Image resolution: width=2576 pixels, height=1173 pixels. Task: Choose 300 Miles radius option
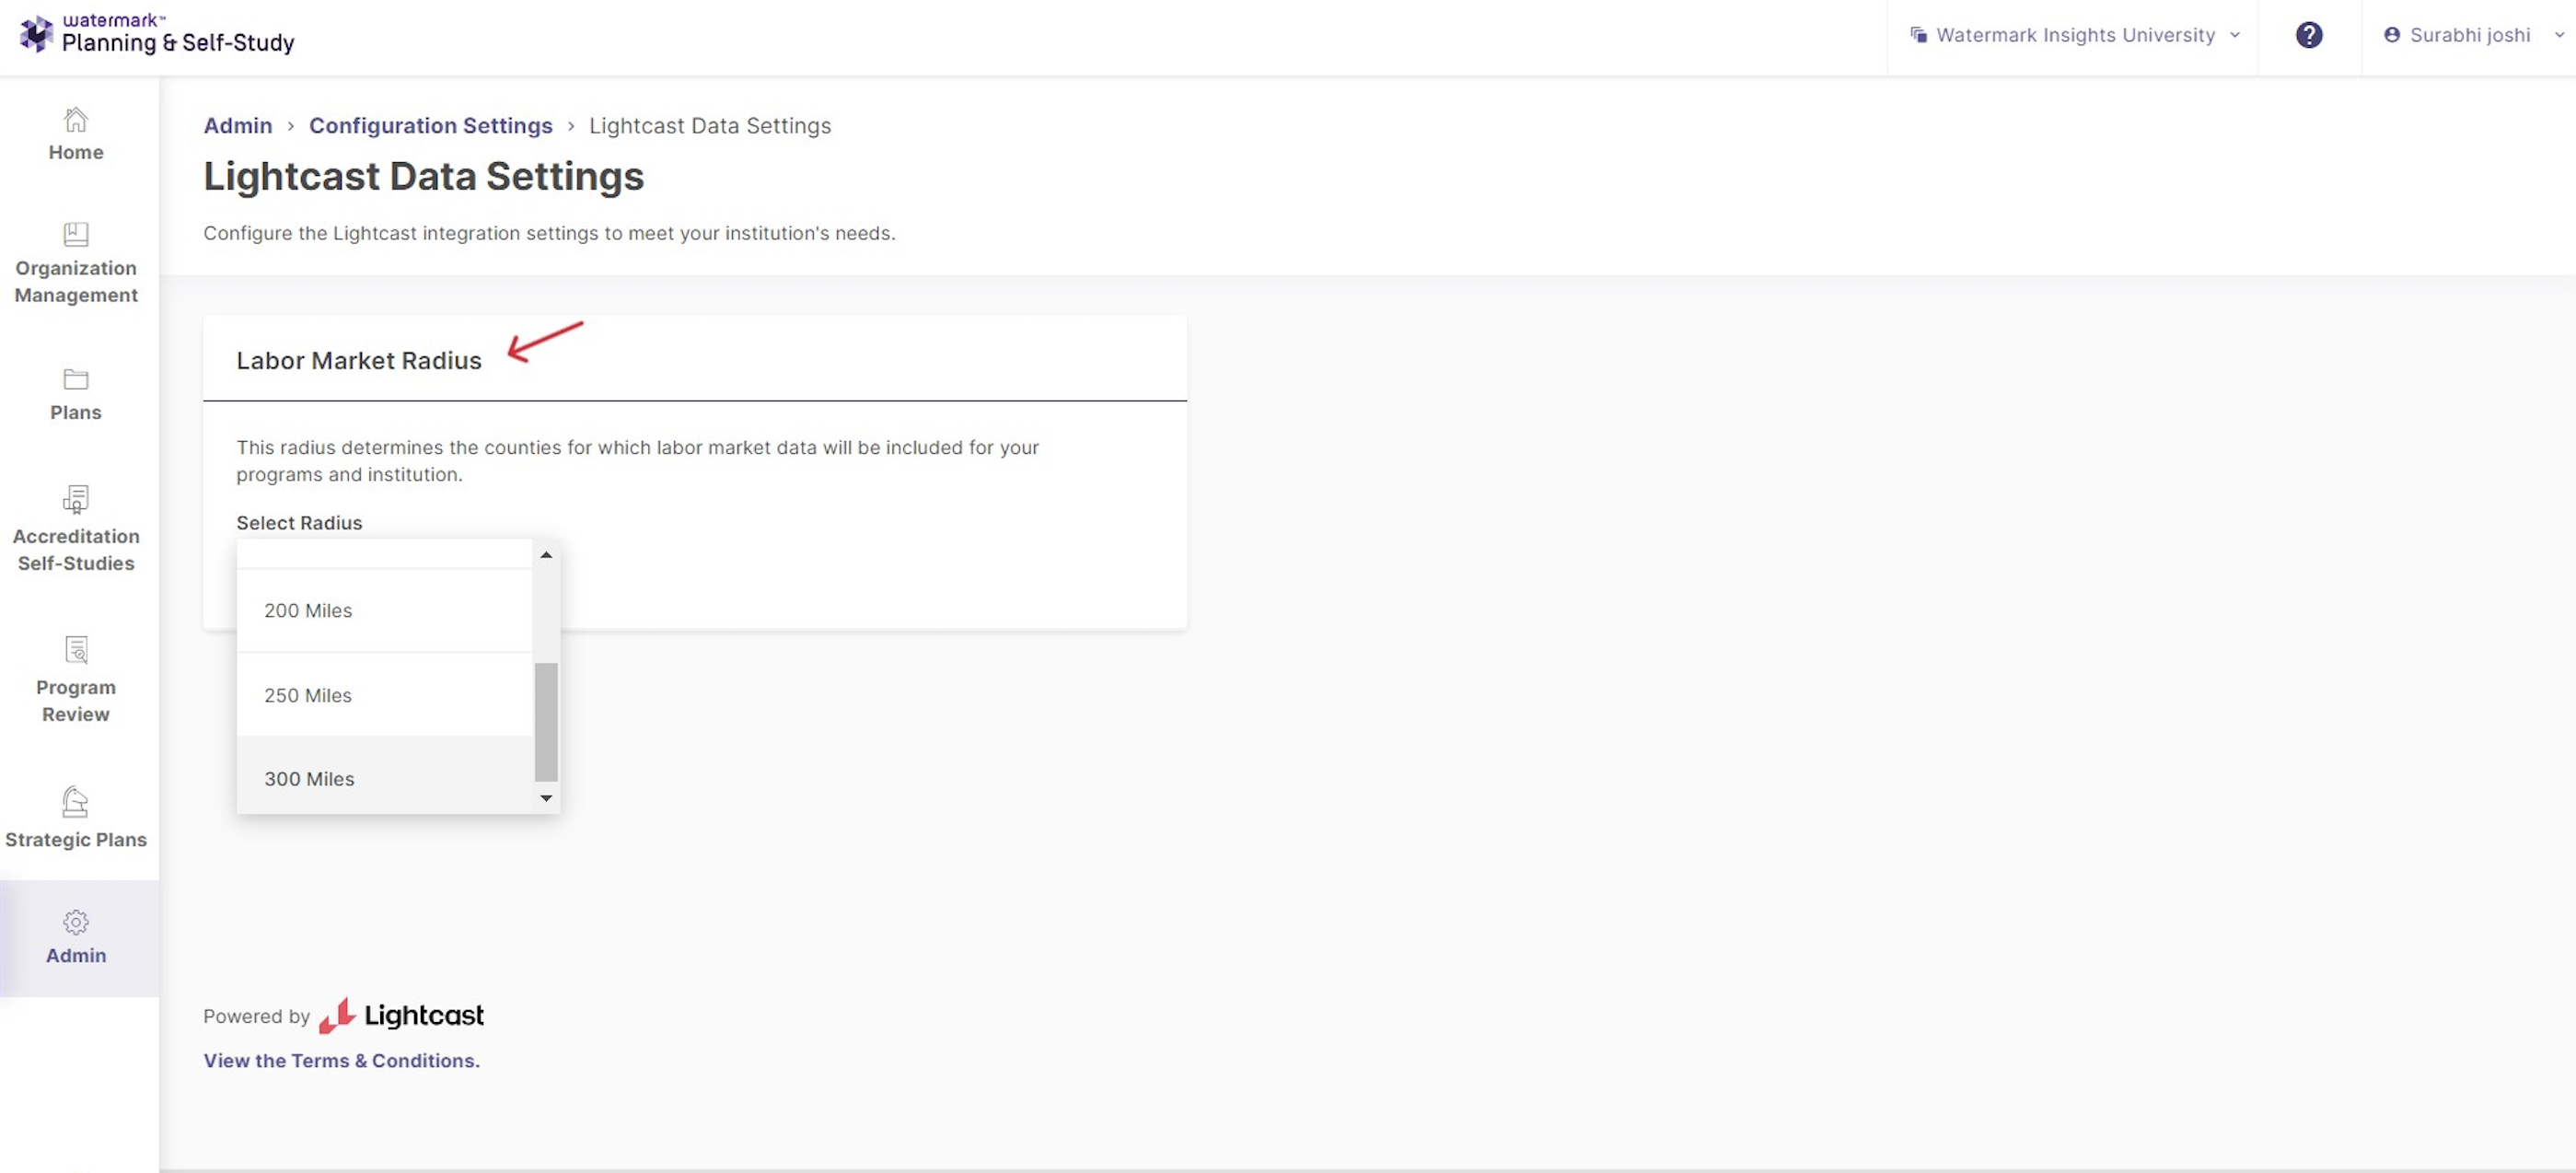click(x=384, y=778)
